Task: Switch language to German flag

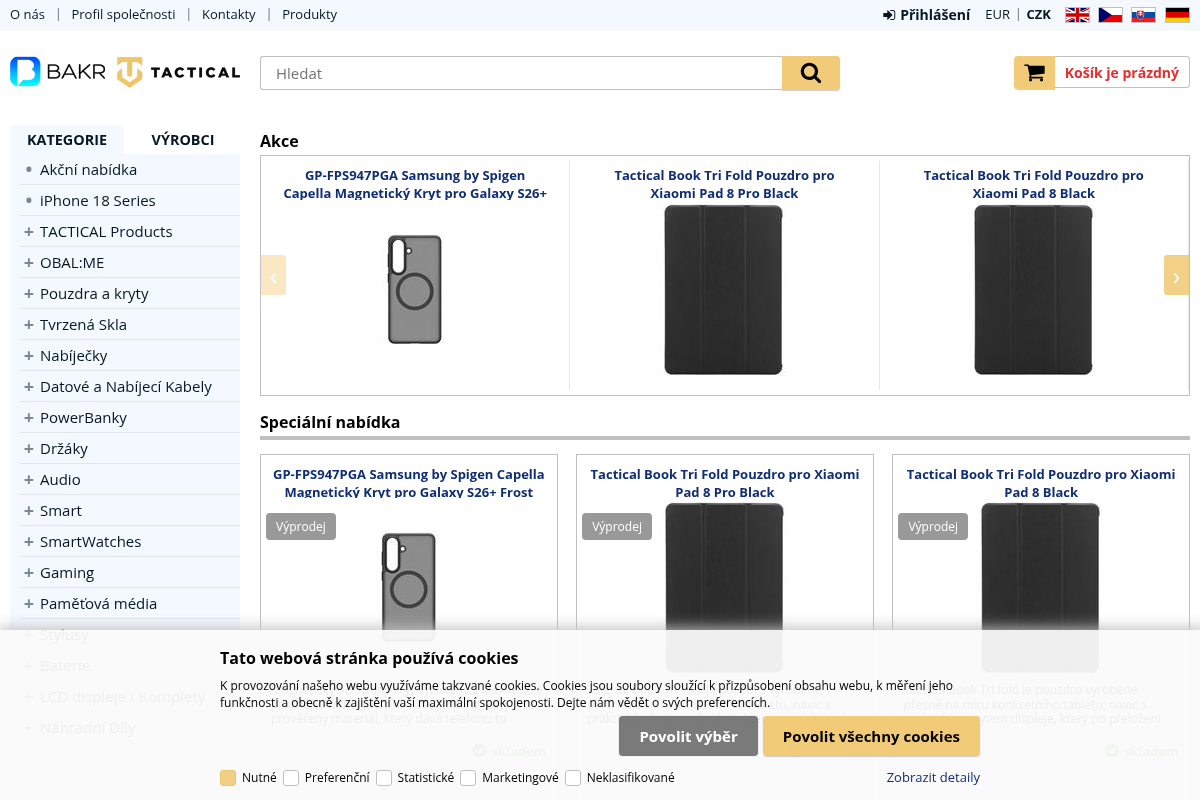Action: pos(1177,15)
